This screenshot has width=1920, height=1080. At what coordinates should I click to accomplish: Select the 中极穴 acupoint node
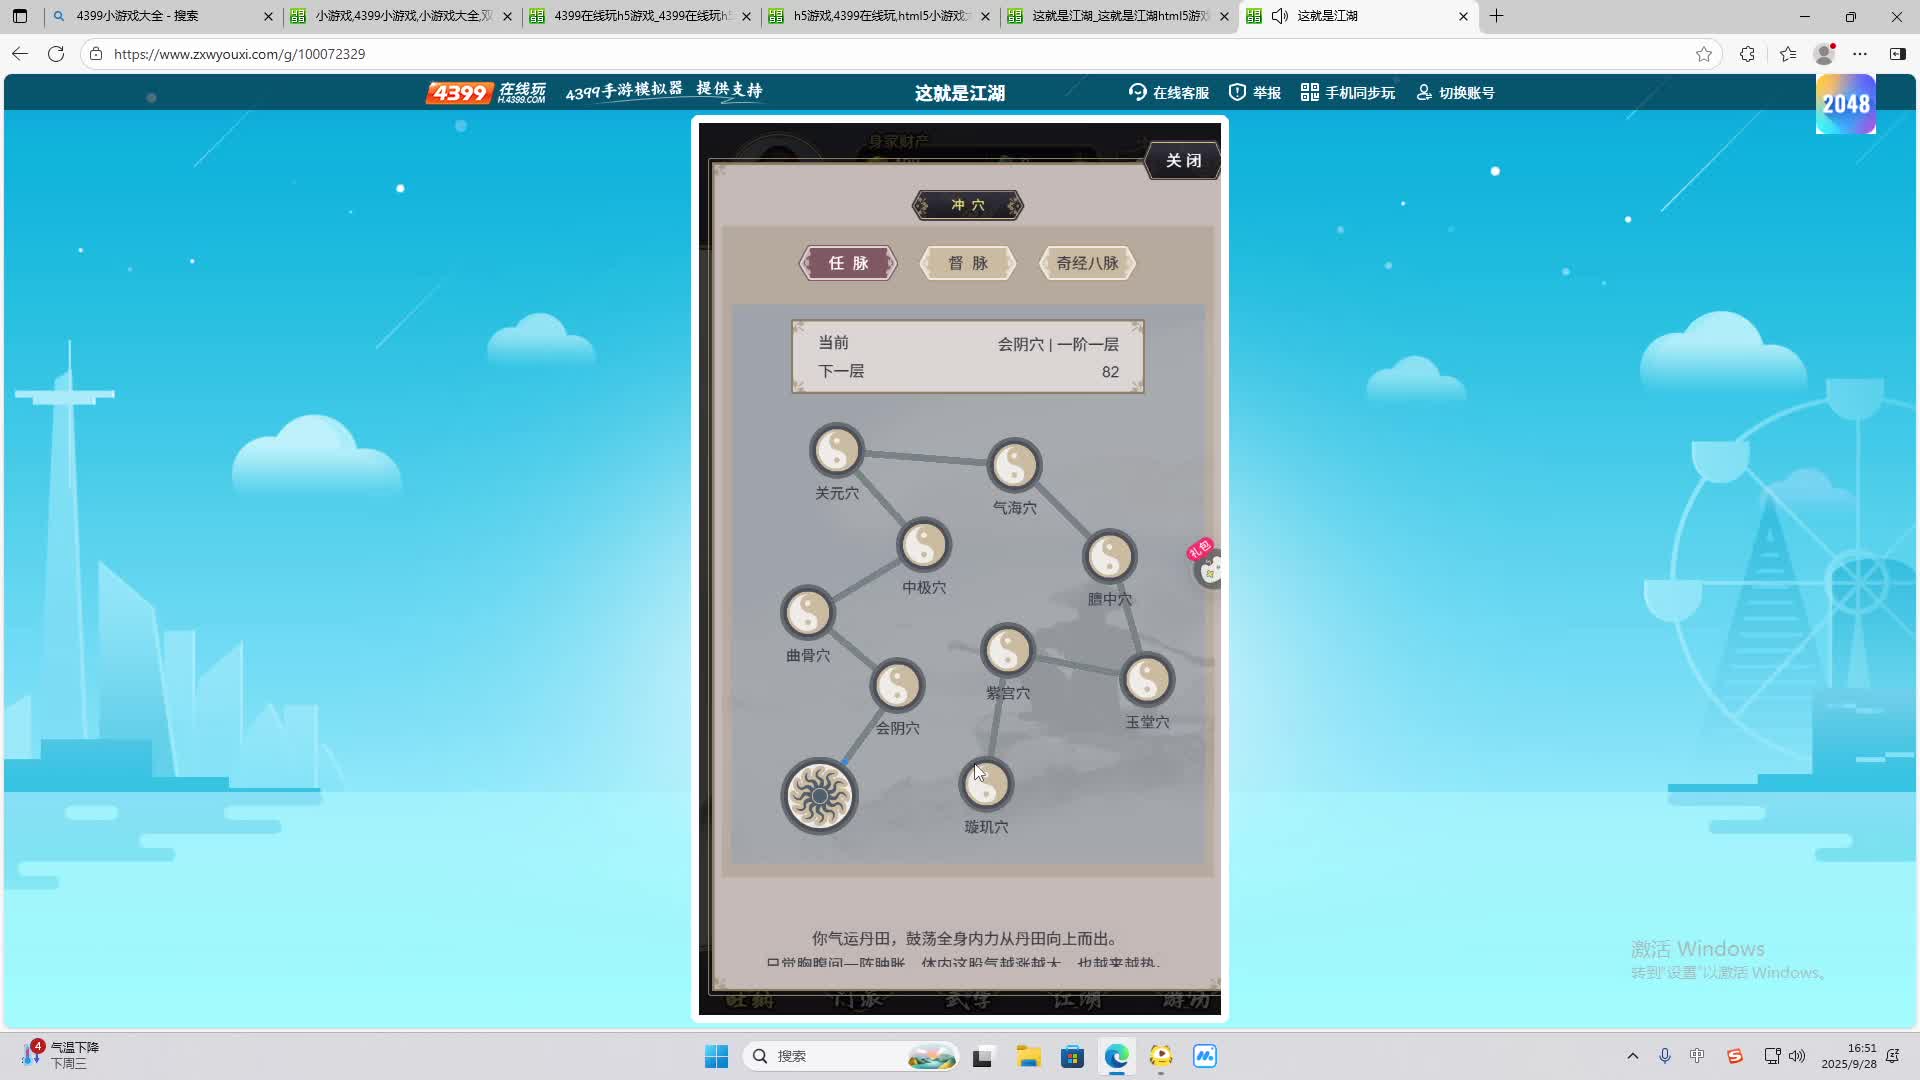[x=924, y=545]
